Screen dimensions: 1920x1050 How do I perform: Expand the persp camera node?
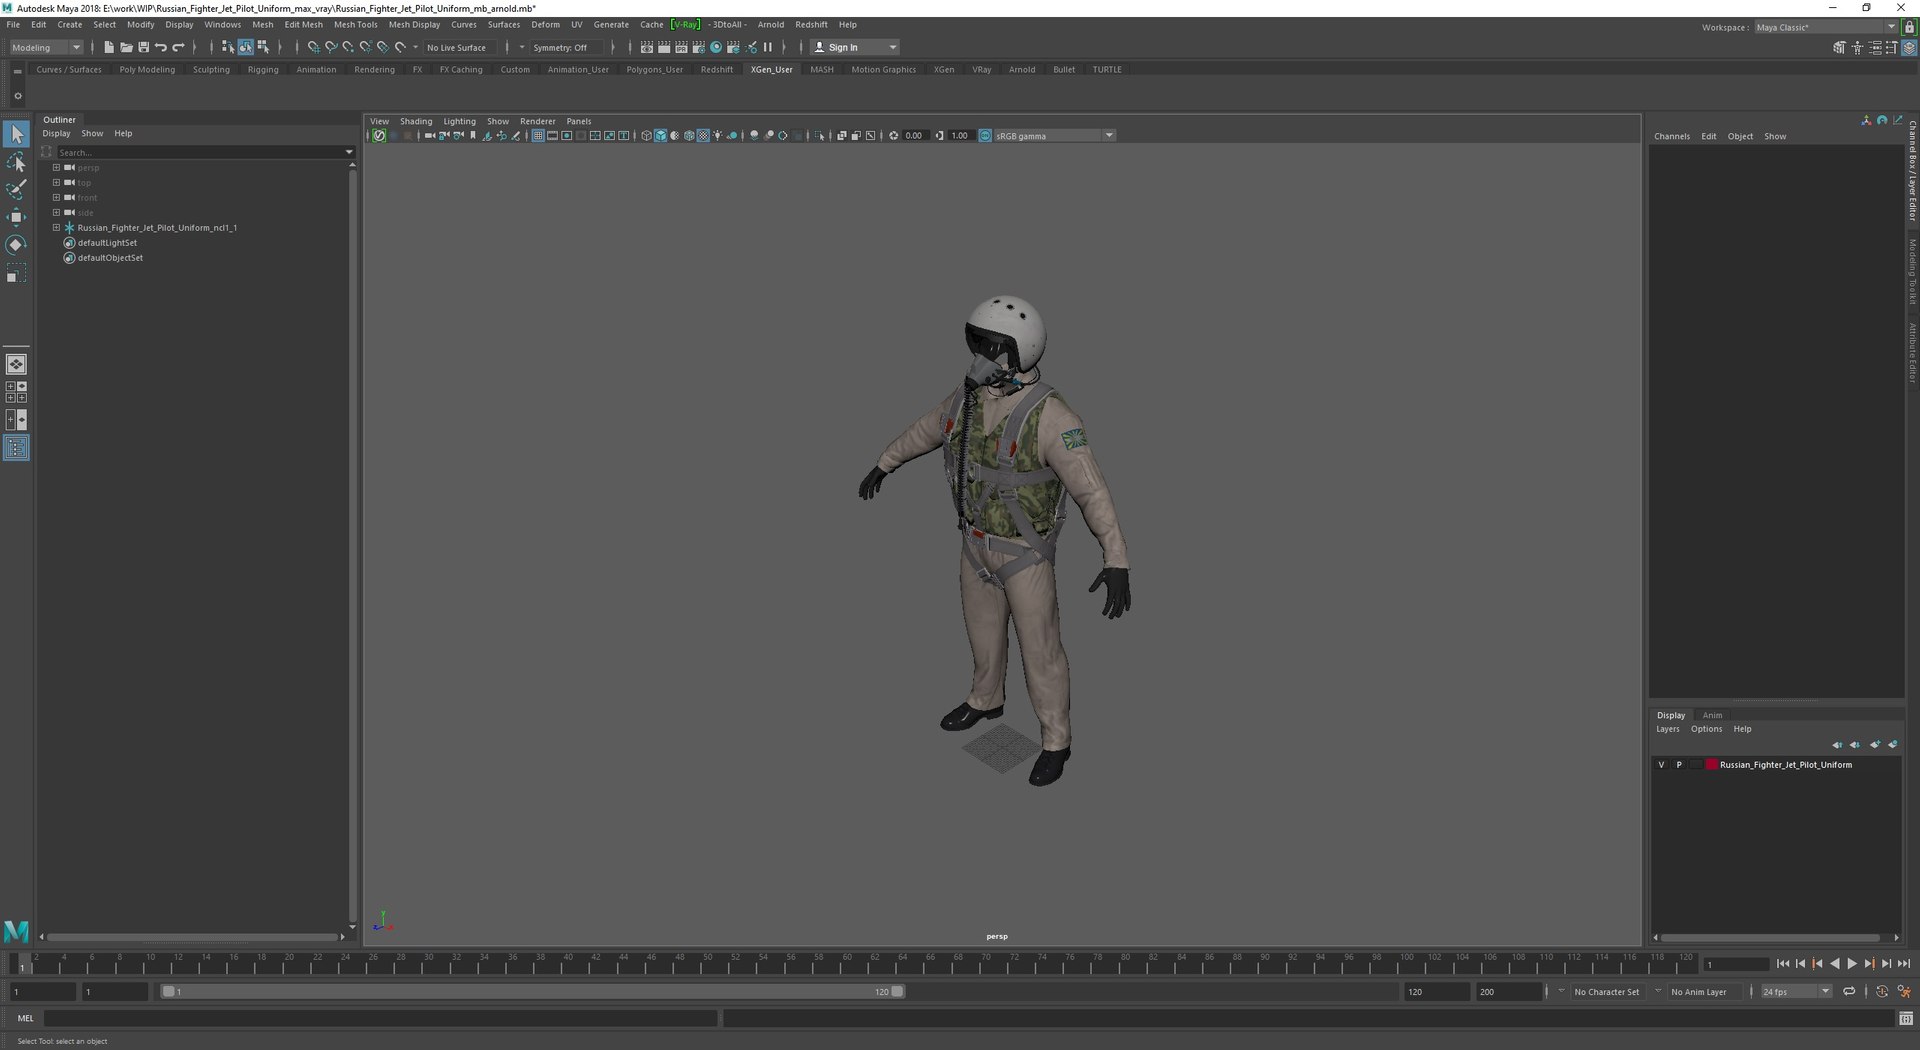[56, 168]
